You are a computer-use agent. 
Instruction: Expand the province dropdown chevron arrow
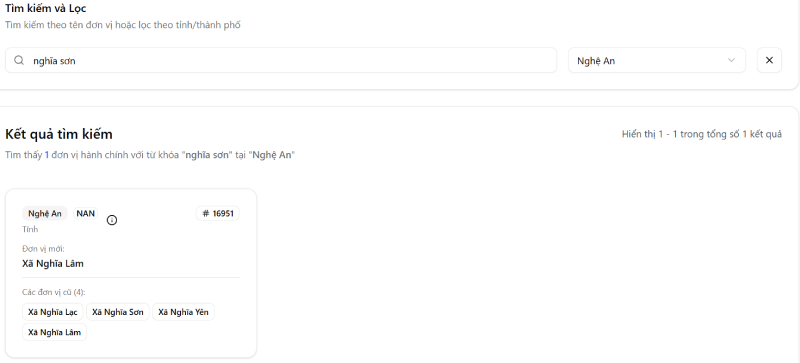(x=731, y=60)
